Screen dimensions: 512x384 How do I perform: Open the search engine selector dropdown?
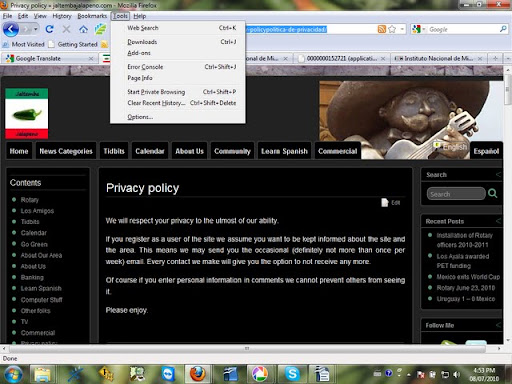(424, 29)
